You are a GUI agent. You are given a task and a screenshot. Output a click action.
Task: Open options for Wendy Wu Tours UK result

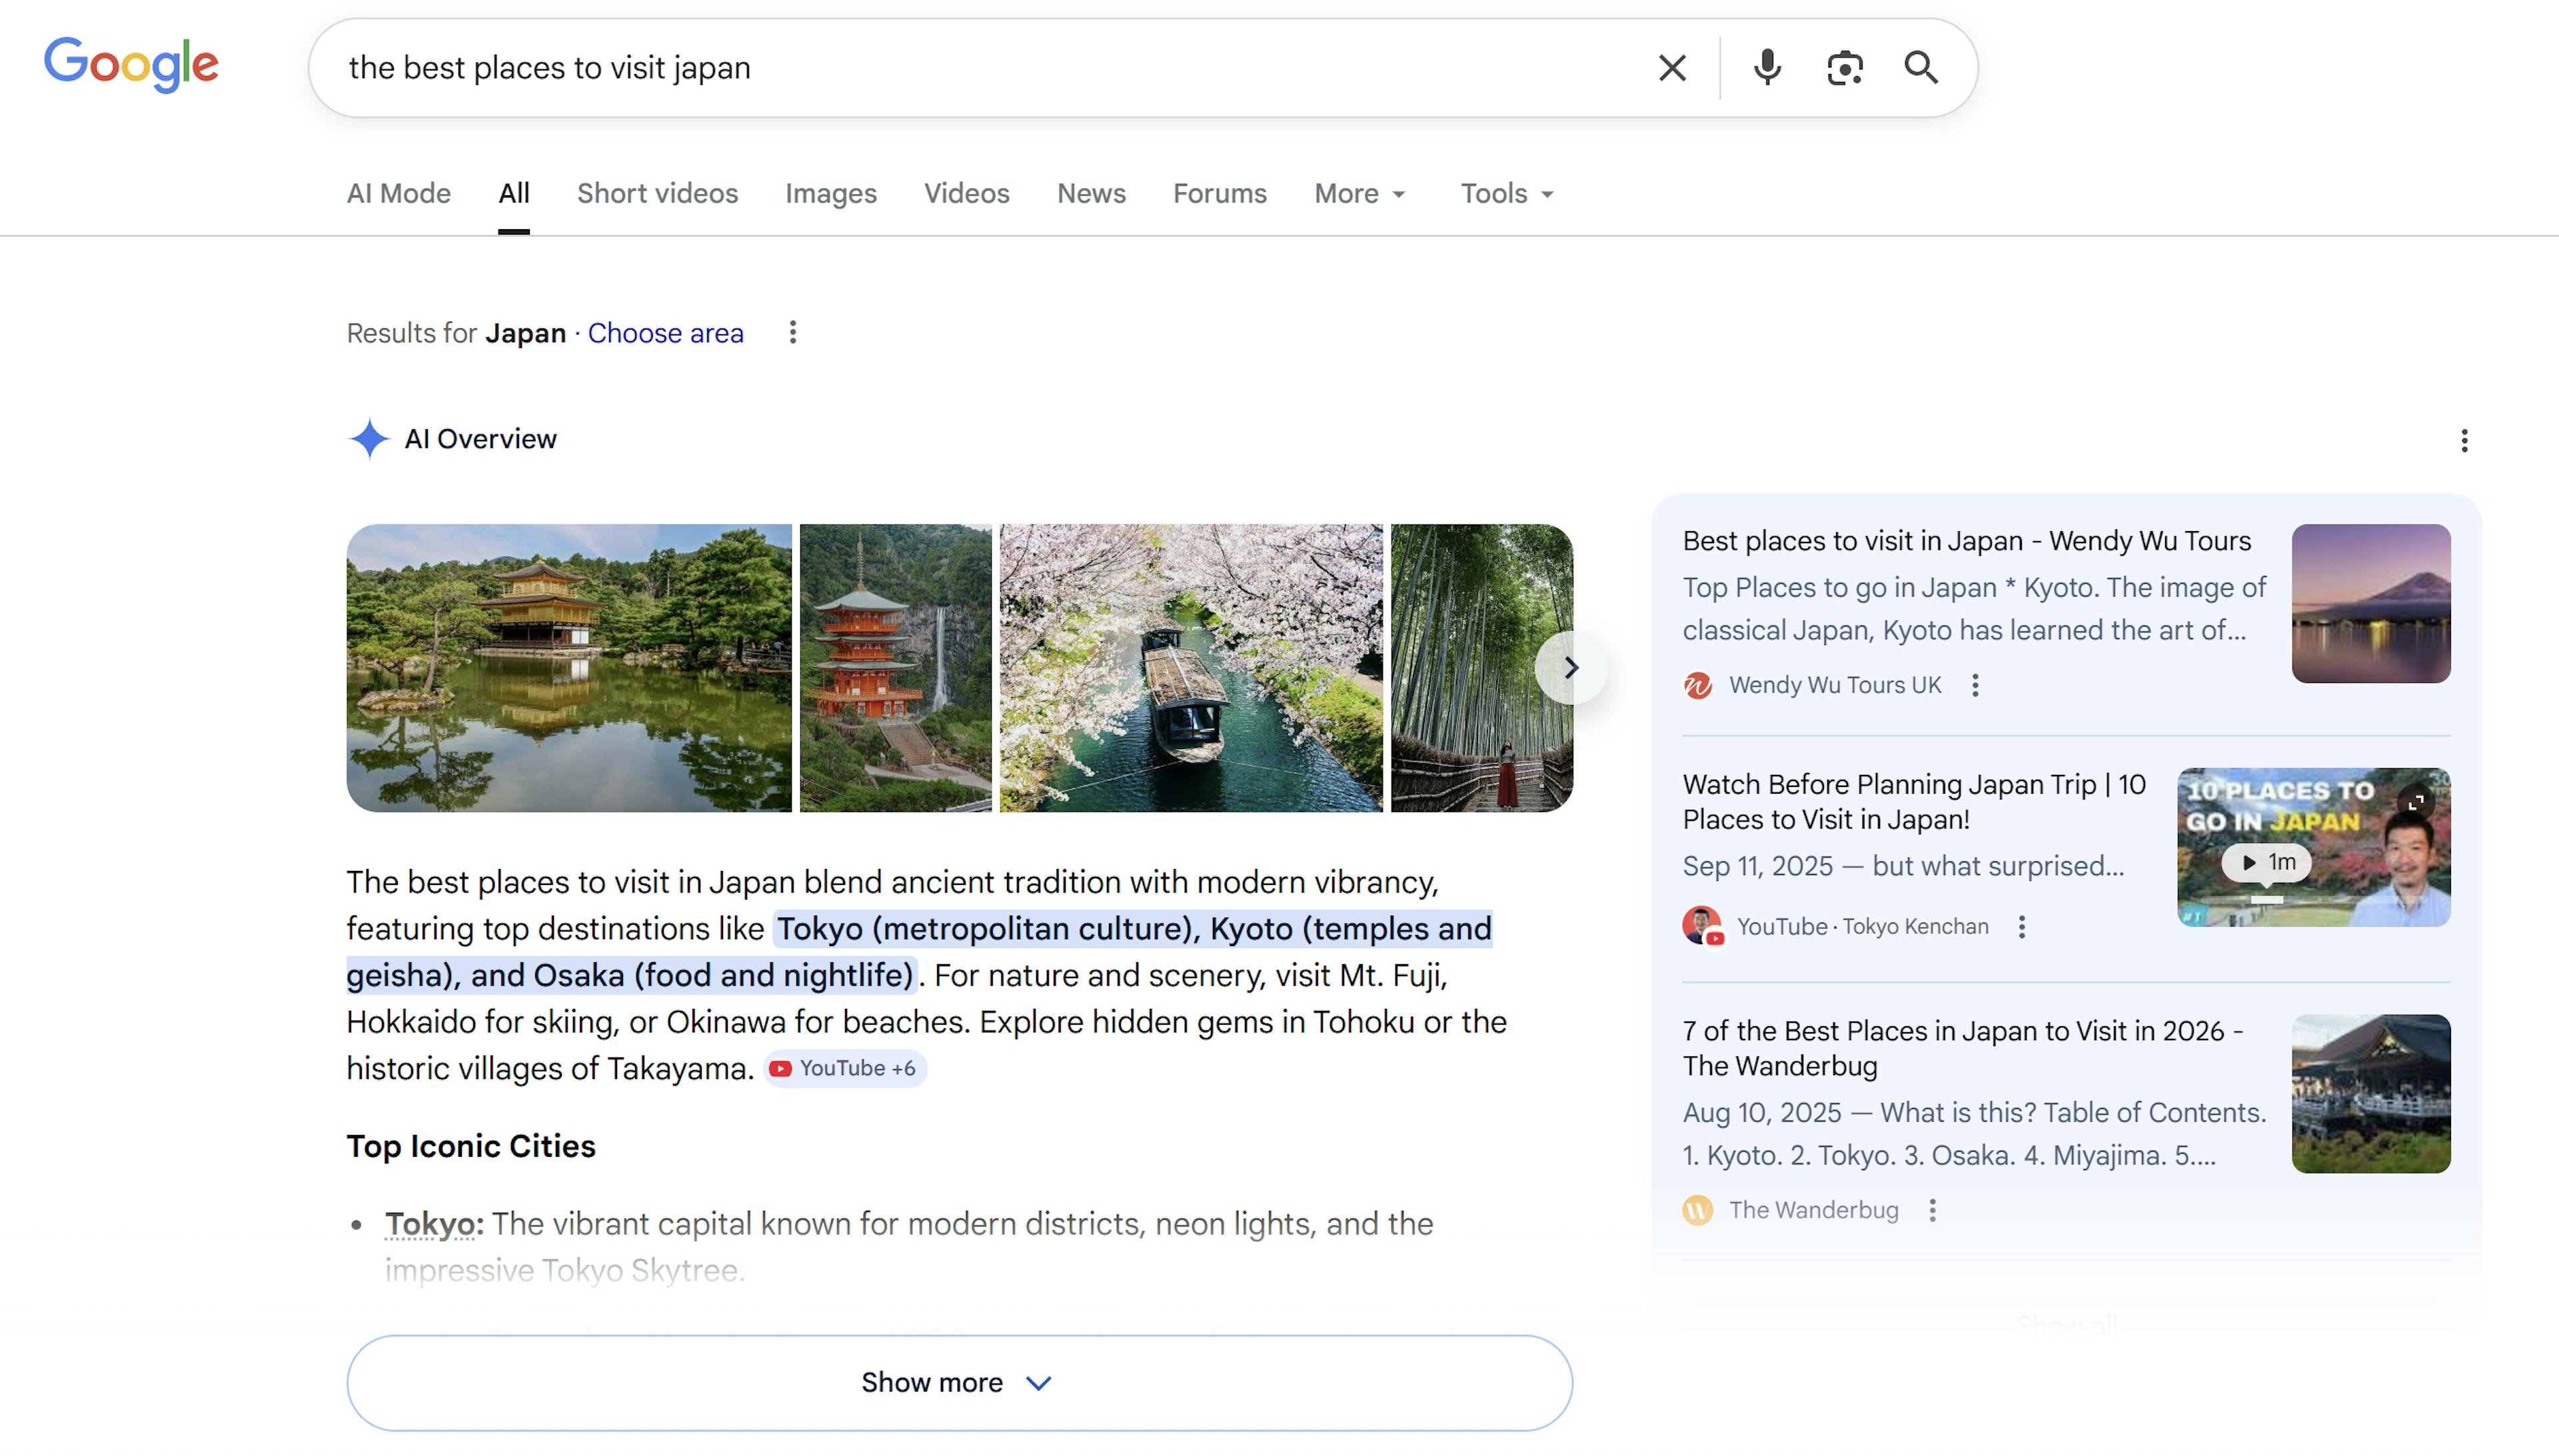click(x=1975, y=685)
